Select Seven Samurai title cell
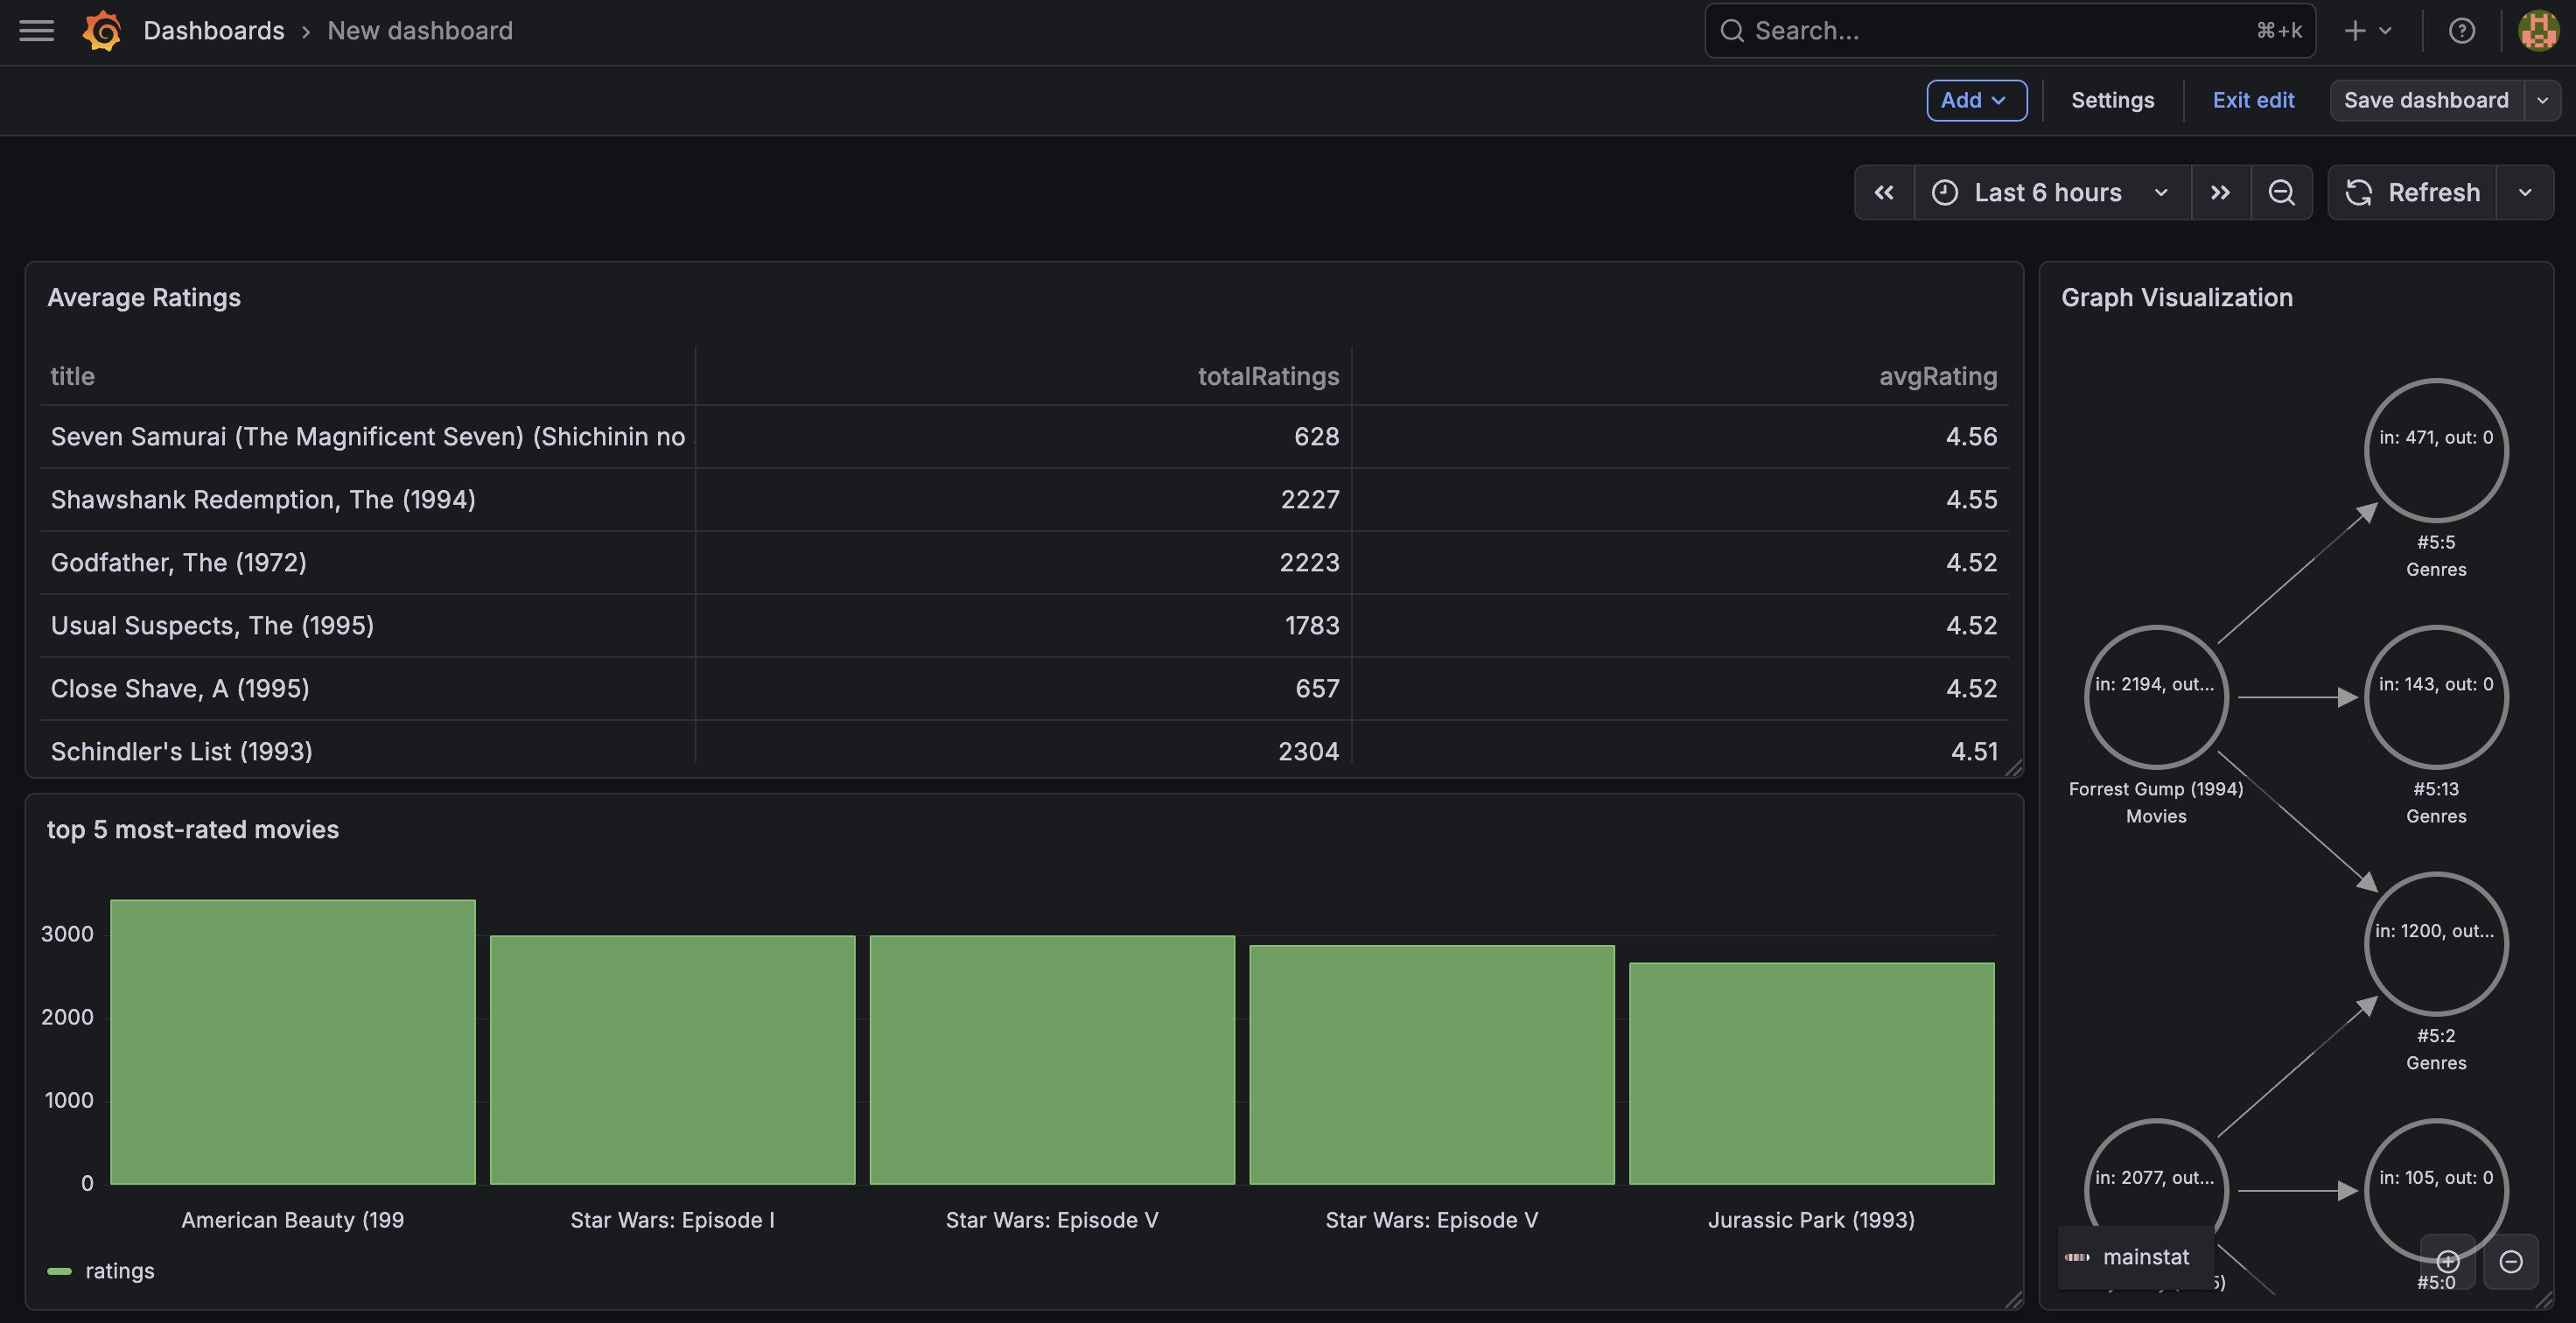2576x1323 pixels. (x=367, y=436)
